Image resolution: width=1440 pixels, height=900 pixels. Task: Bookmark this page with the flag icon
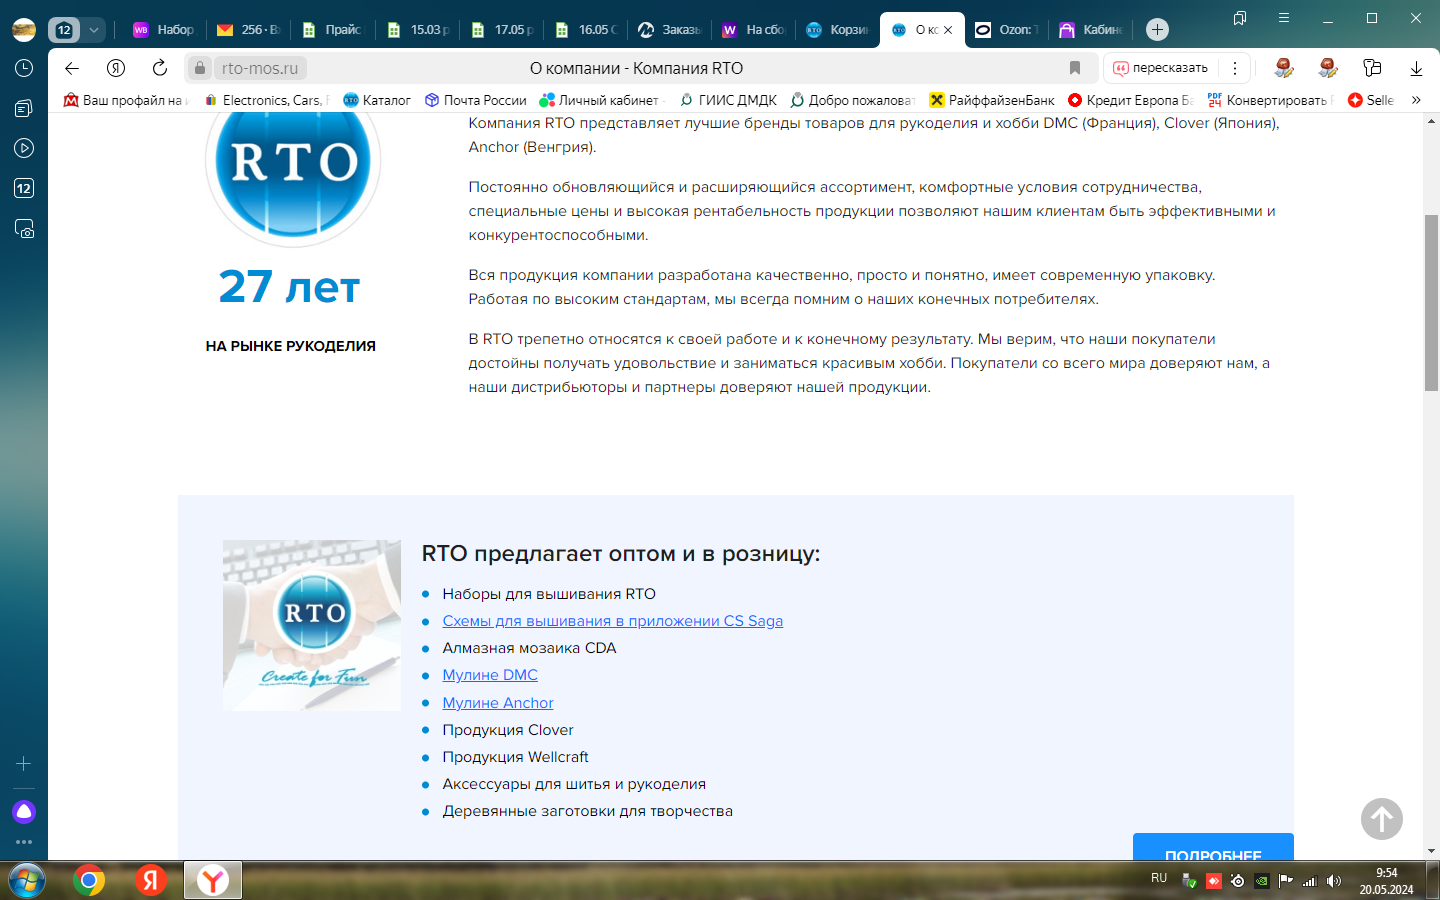[1075, 68]
